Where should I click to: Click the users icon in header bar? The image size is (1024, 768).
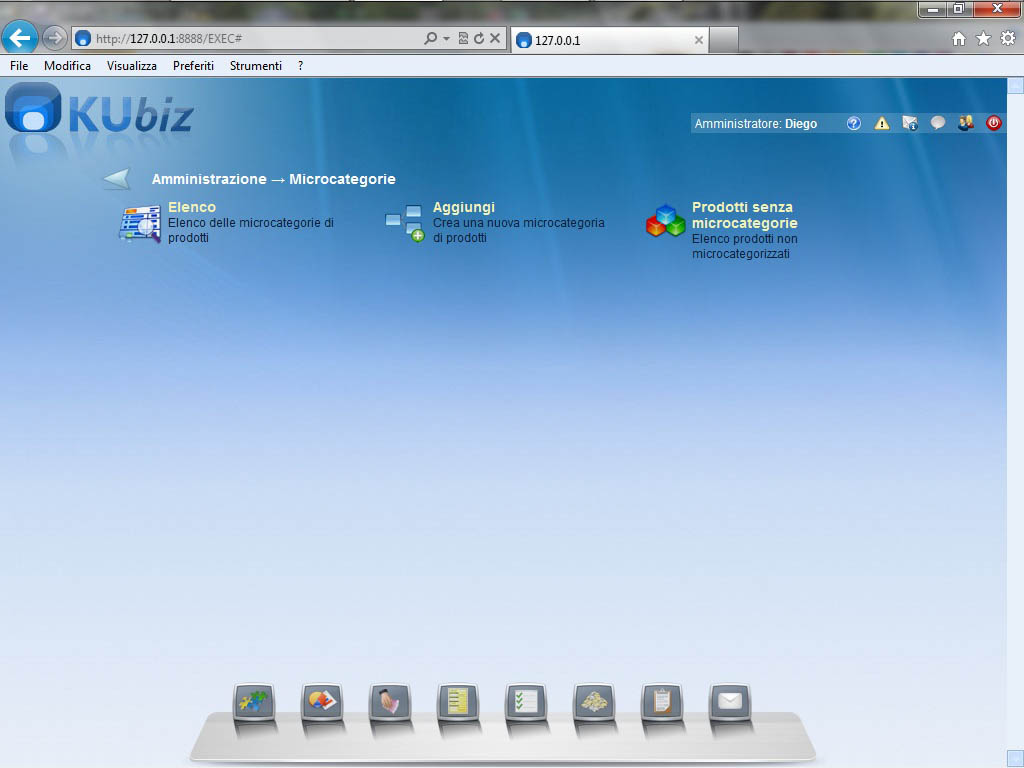[965, 123]
